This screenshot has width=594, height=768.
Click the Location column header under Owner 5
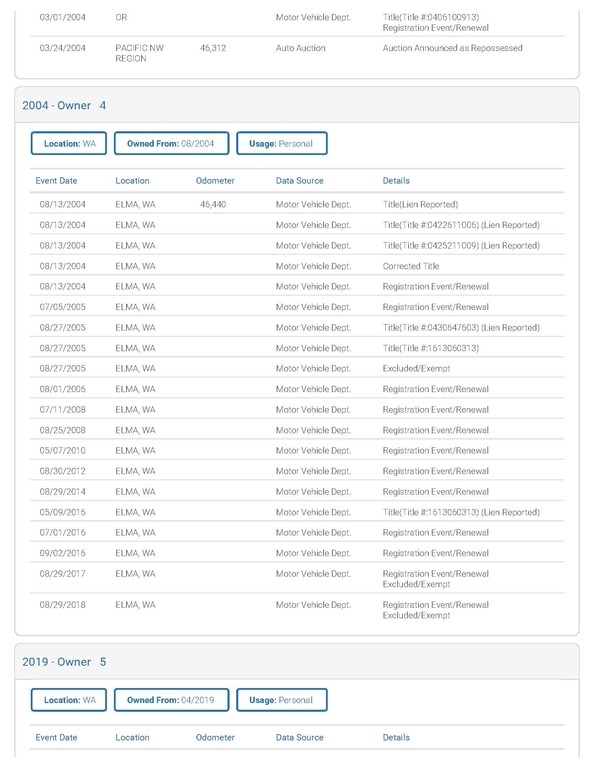132,737
